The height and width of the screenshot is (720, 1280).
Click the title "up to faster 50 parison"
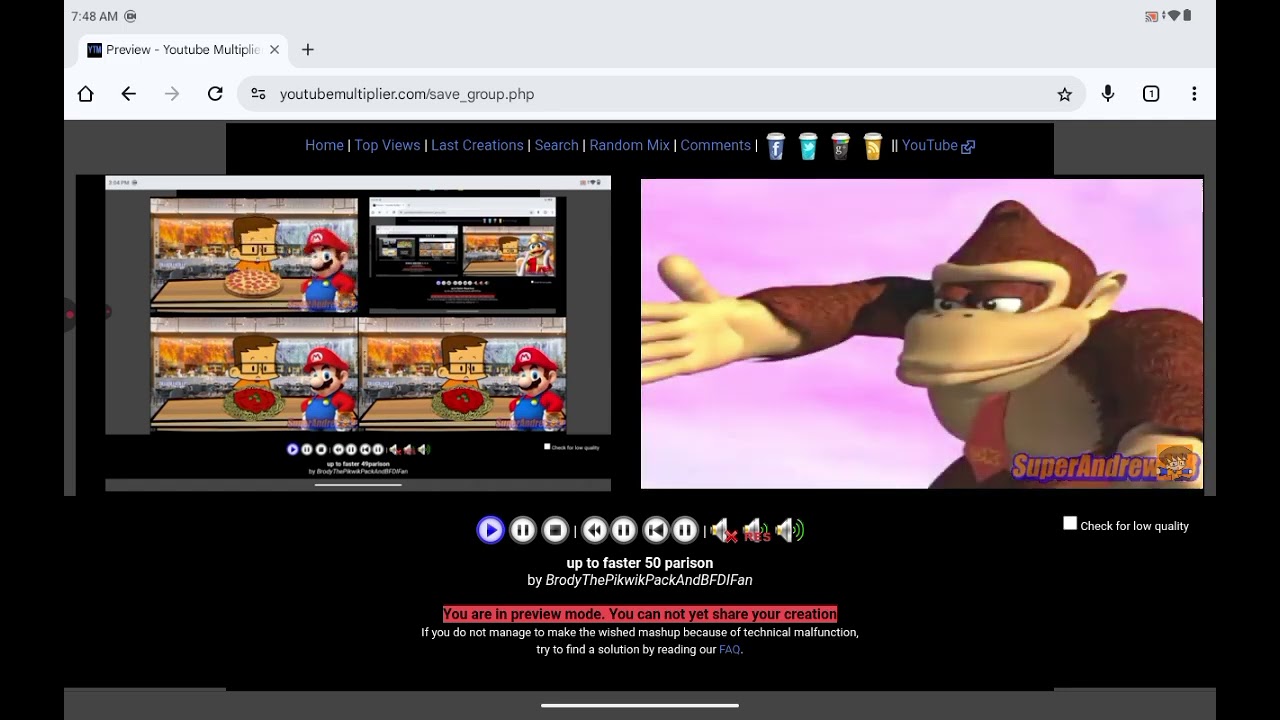pyautogui.click(x=640, y=563)
